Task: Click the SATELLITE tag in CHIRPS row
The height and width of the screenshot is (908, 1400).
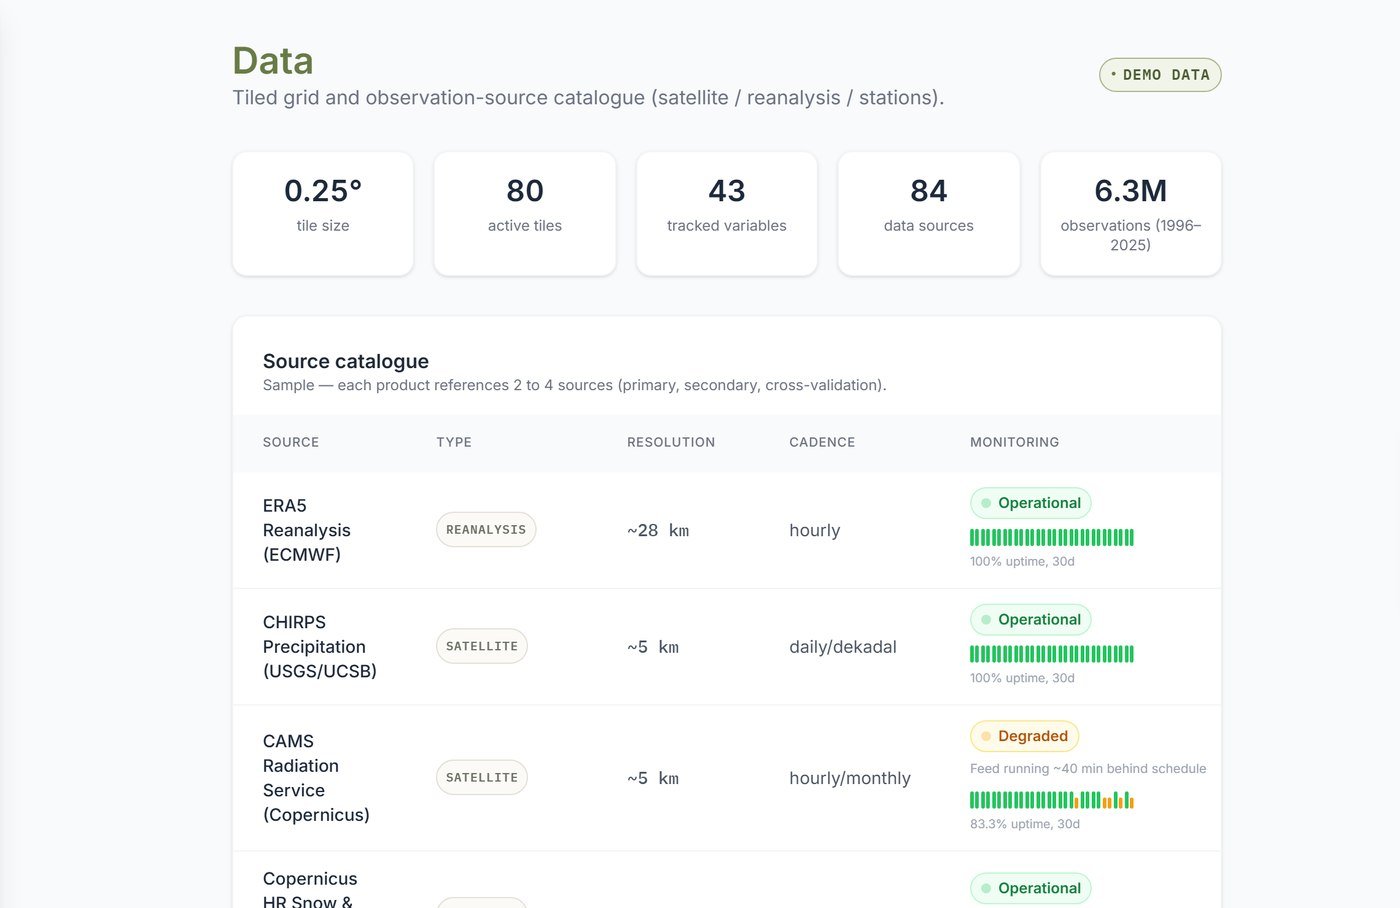Action: click(x=482, y=647)
